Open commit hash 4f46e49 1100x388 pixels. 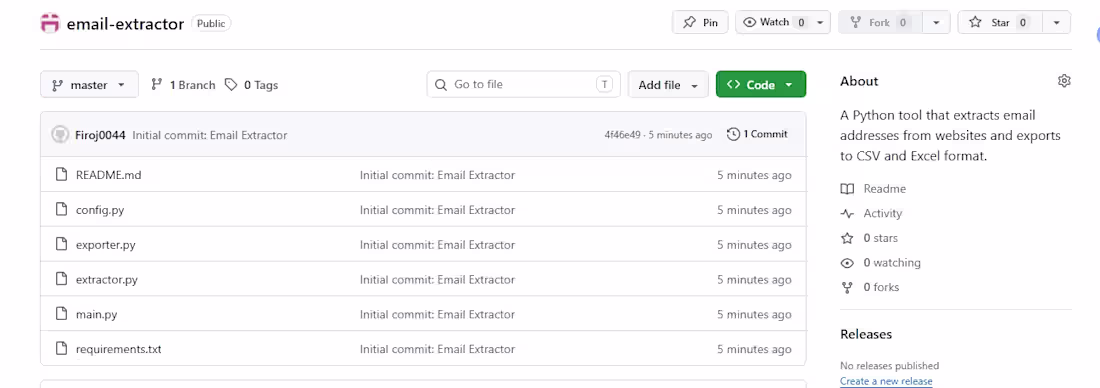(x=623, y=135)
